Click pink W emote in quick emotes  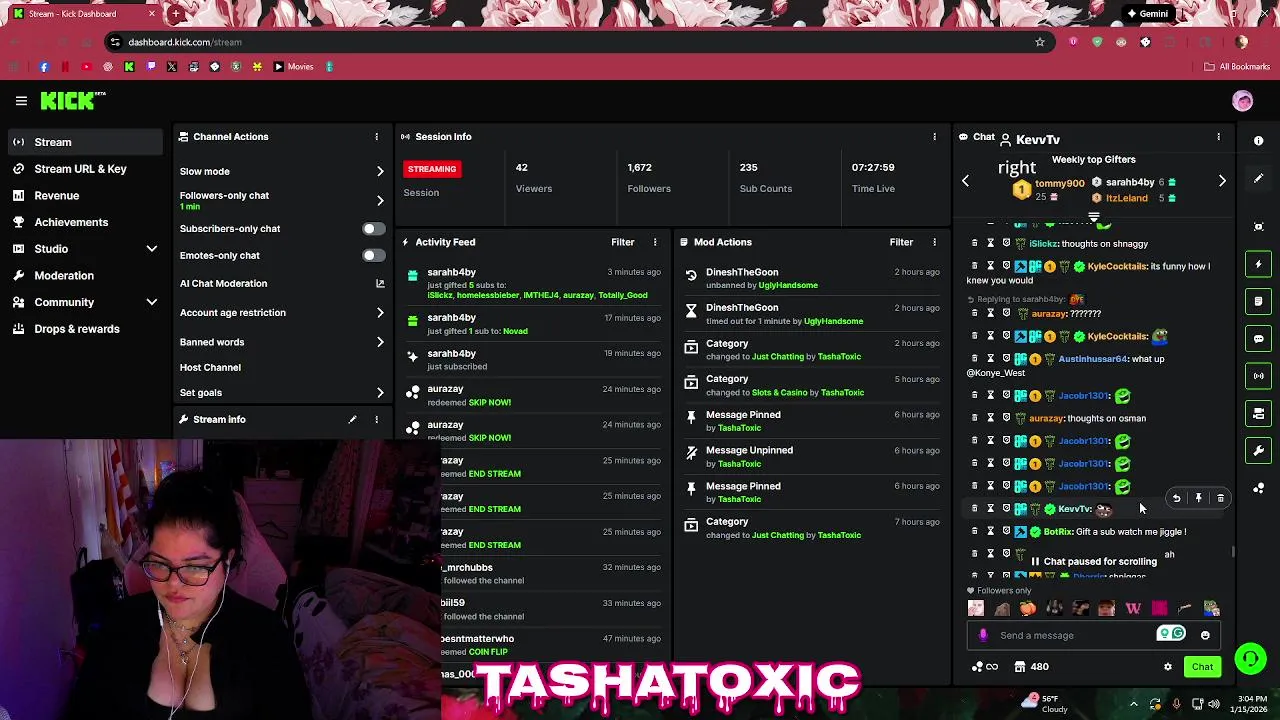tap(1133, 608)
